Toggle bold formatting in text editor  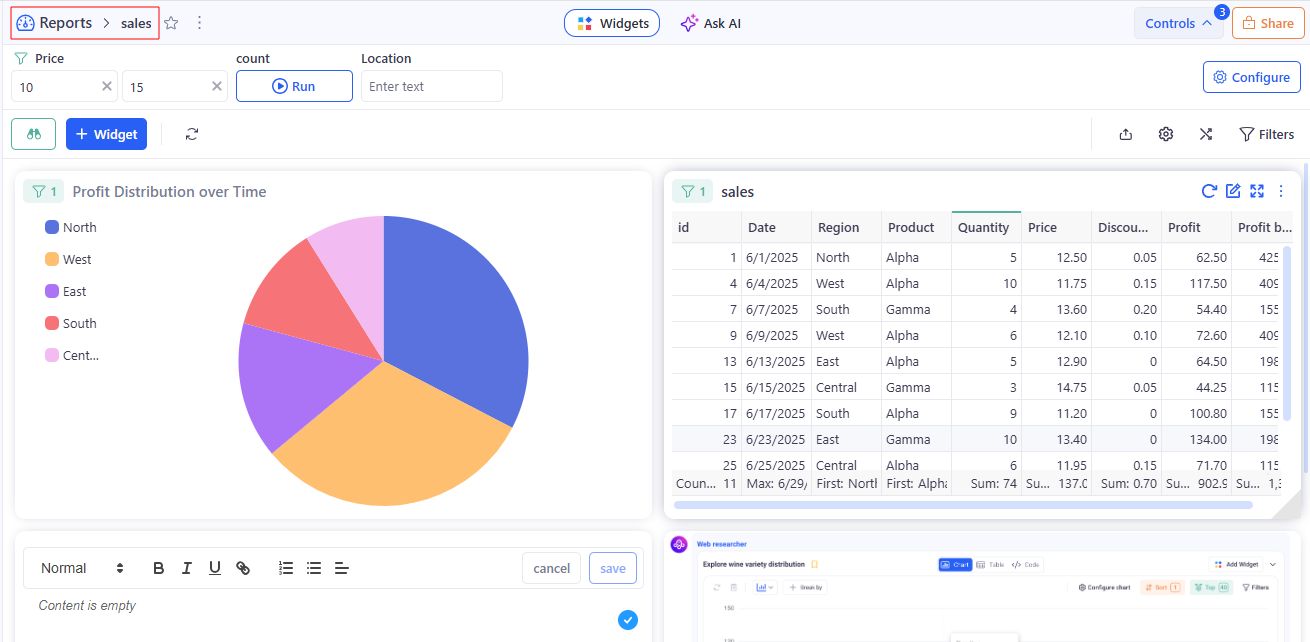158,568
